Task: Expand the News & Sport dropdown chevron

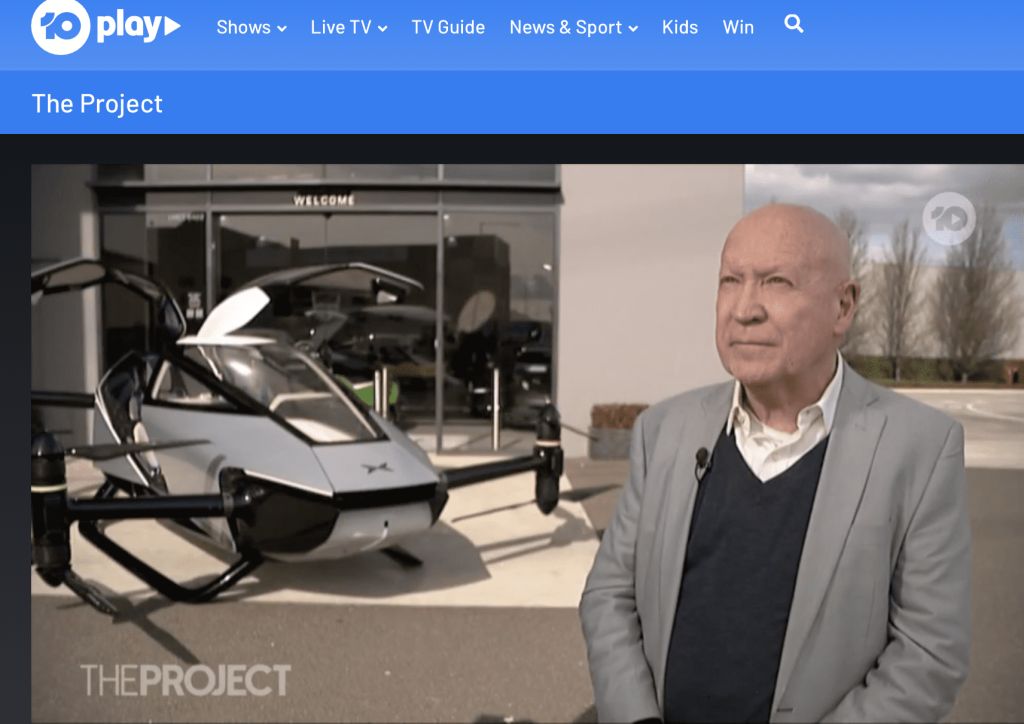Action: (633, 29)
